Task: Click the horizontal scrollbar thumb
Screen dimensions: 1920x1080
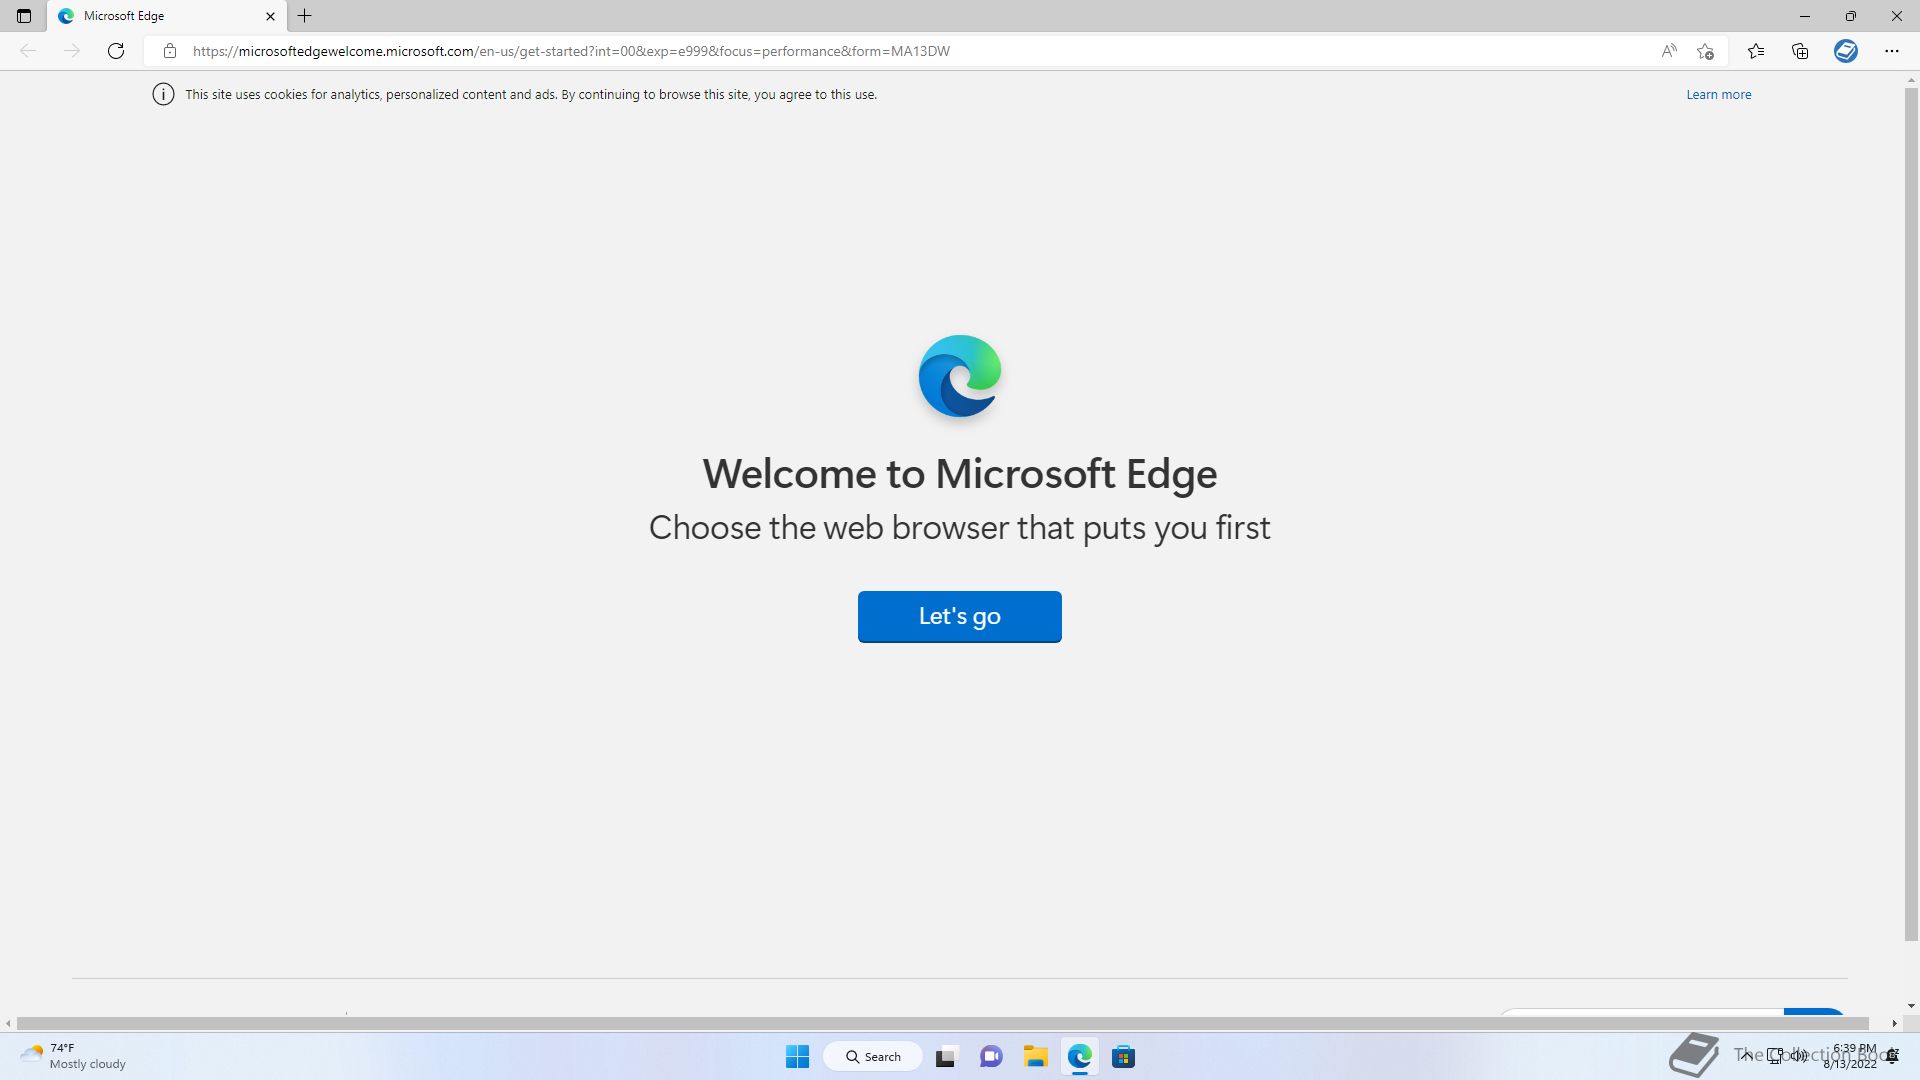Action: click(x=943, y=1024)
